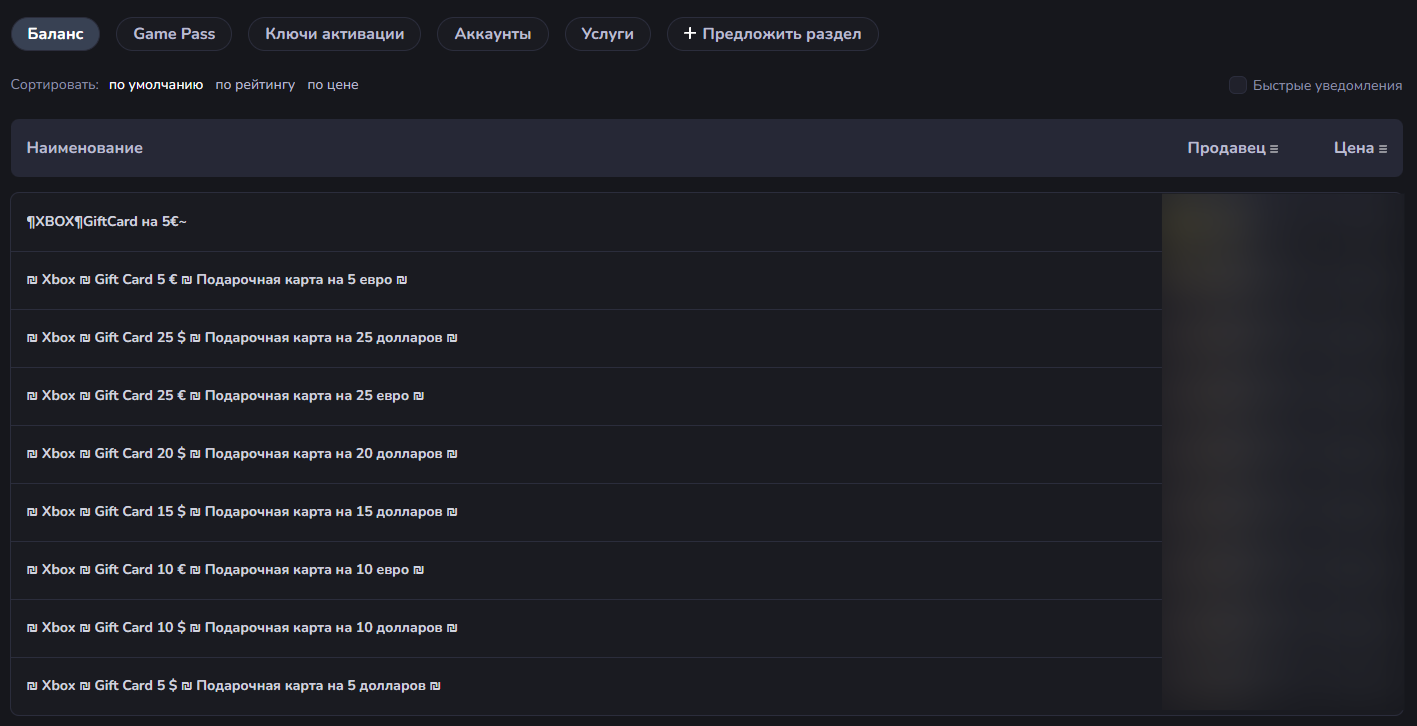This screenshot has width=1417, height=726.
Task: Go to the Услуги tab
Action: (608, 34)
